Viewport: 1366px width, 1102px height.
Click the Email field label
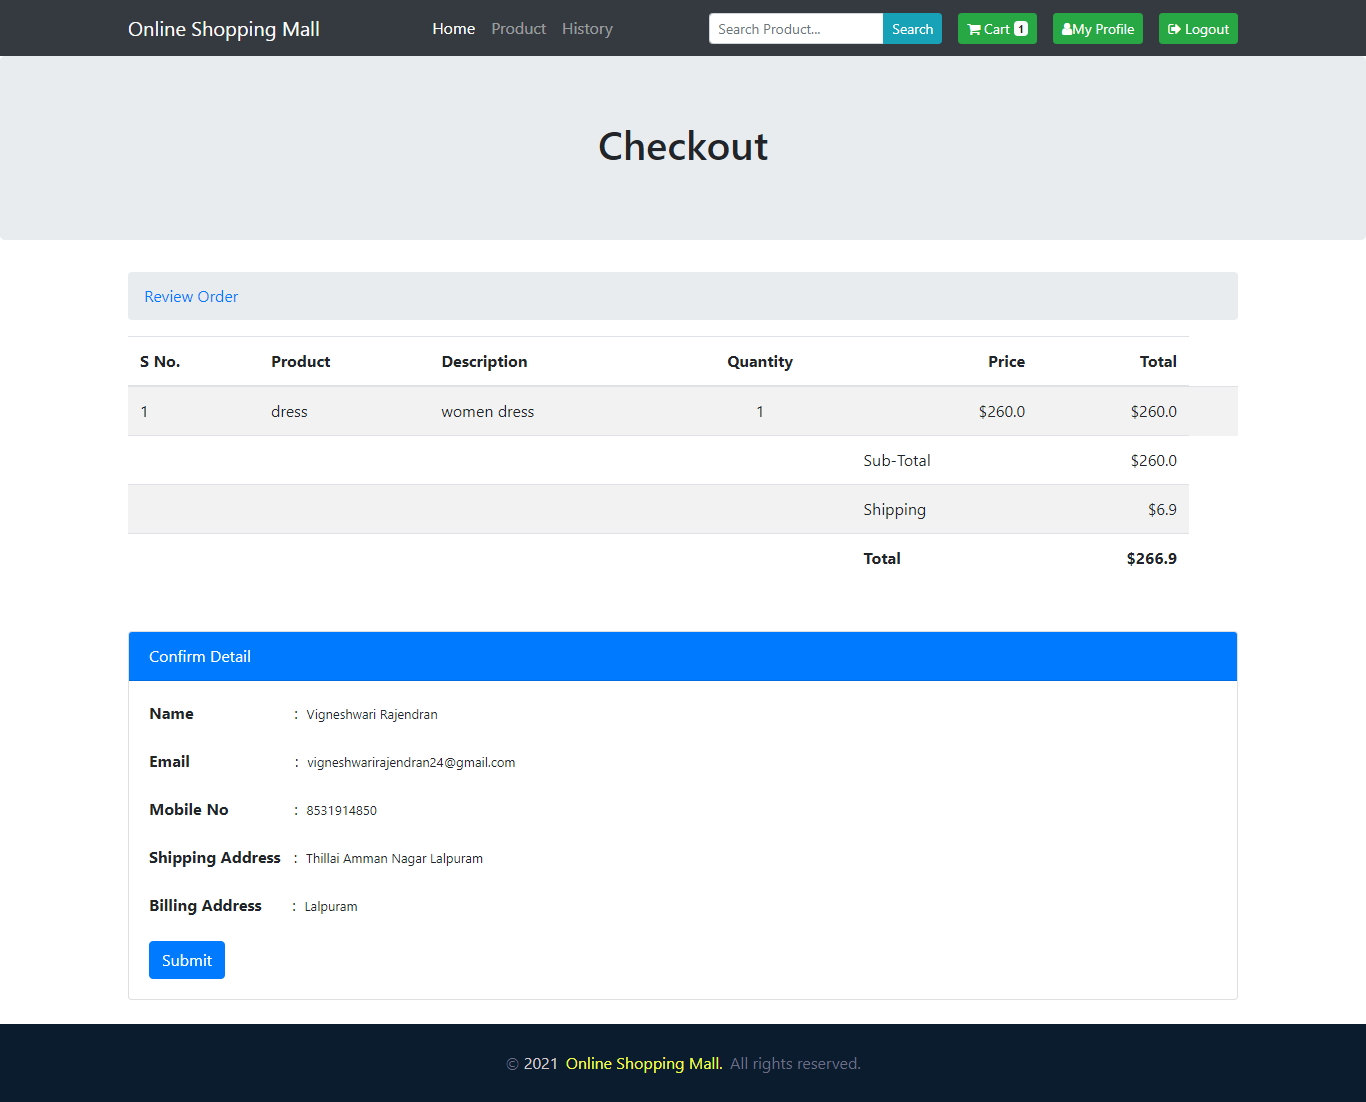pyautogui.click(x=169, y=761)
